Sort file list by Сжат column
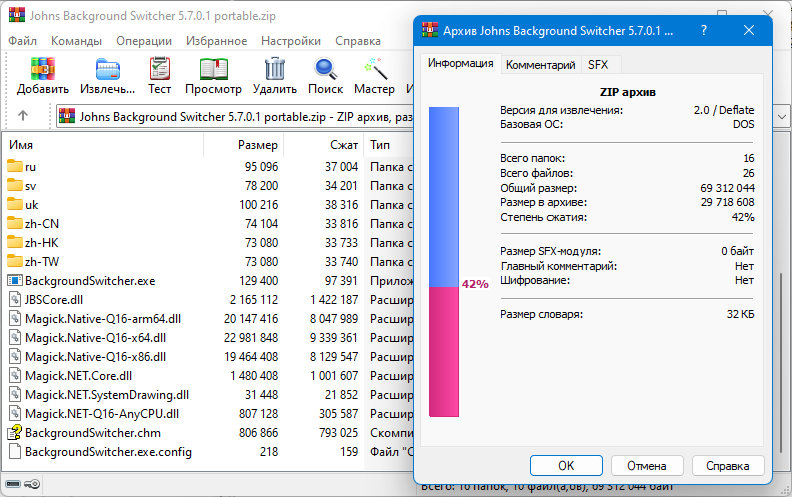Viewport: 792px width, 497px height. (x=324, y=145)
